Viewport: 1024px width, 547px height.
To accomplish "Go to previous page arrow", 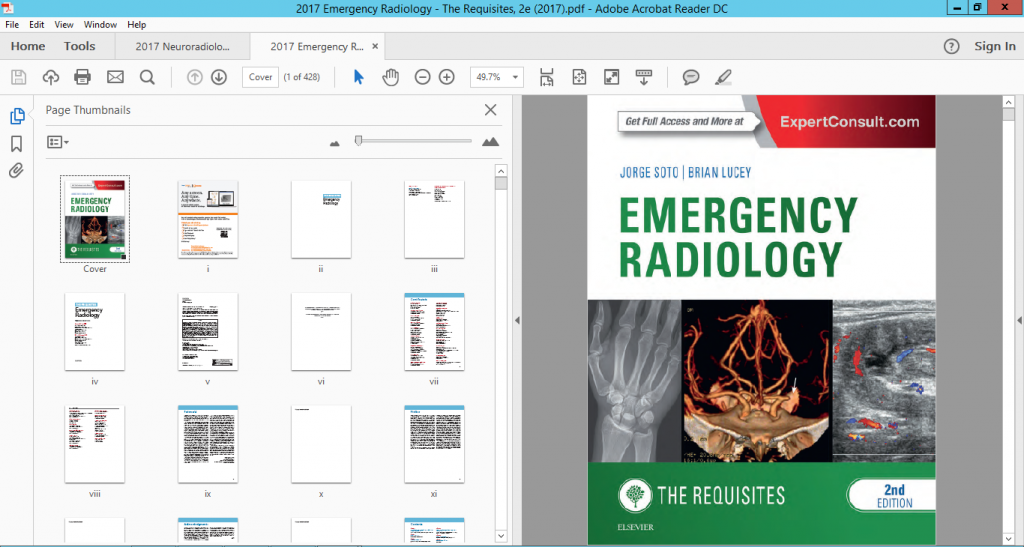I will click(195, 77).
